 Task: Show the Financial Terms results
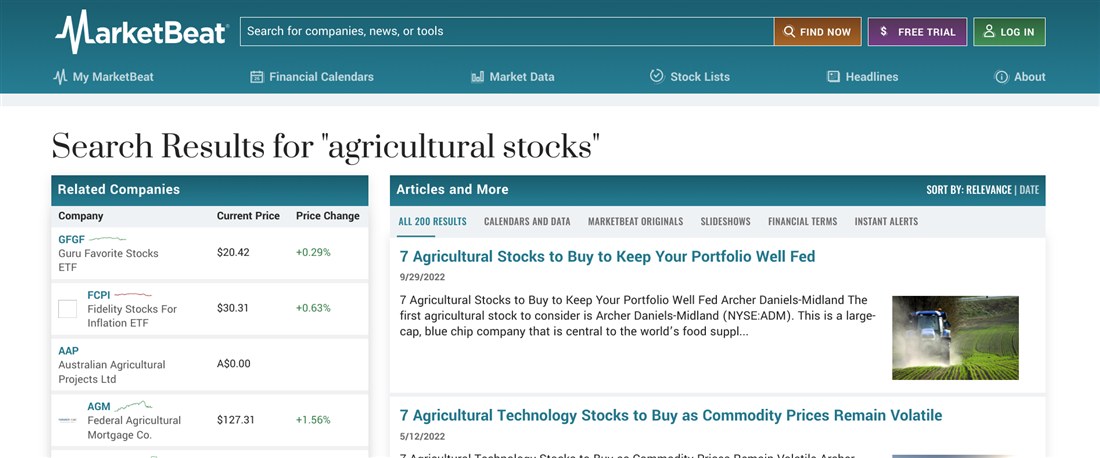click(x=802, y=221)
